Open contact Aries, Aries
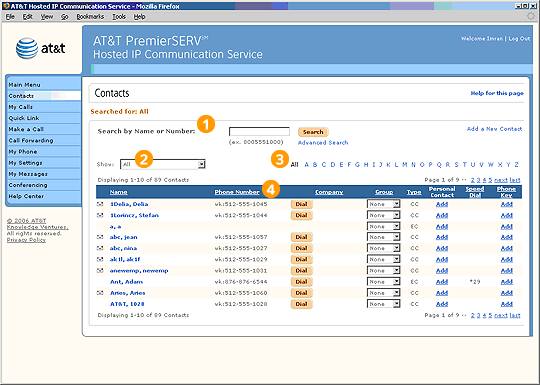The width and height of the screenshot is (540, 385). [x=127, y=293]
